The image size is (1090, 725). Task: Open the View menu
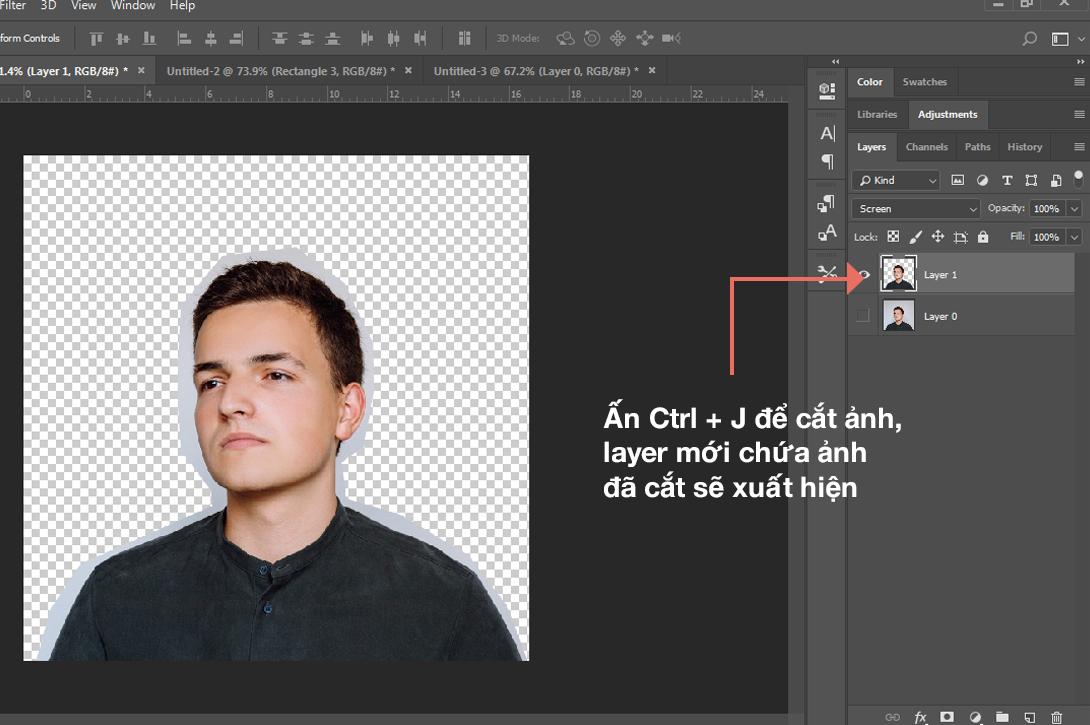[83, 6]
